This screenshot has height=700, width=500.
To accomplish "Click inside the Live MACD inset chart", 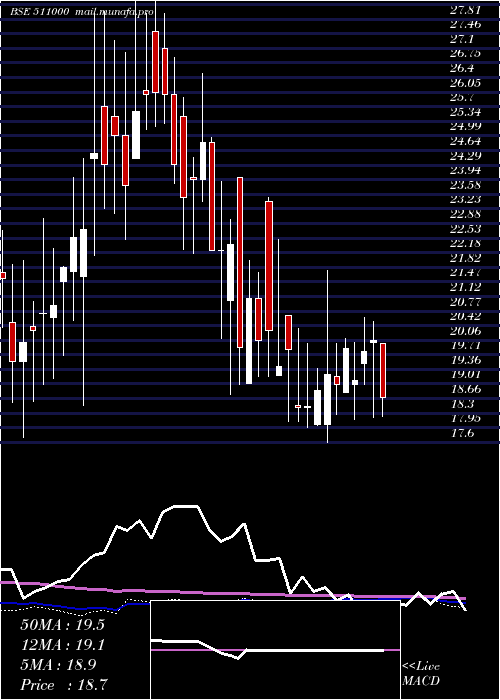I will point(275,650).
